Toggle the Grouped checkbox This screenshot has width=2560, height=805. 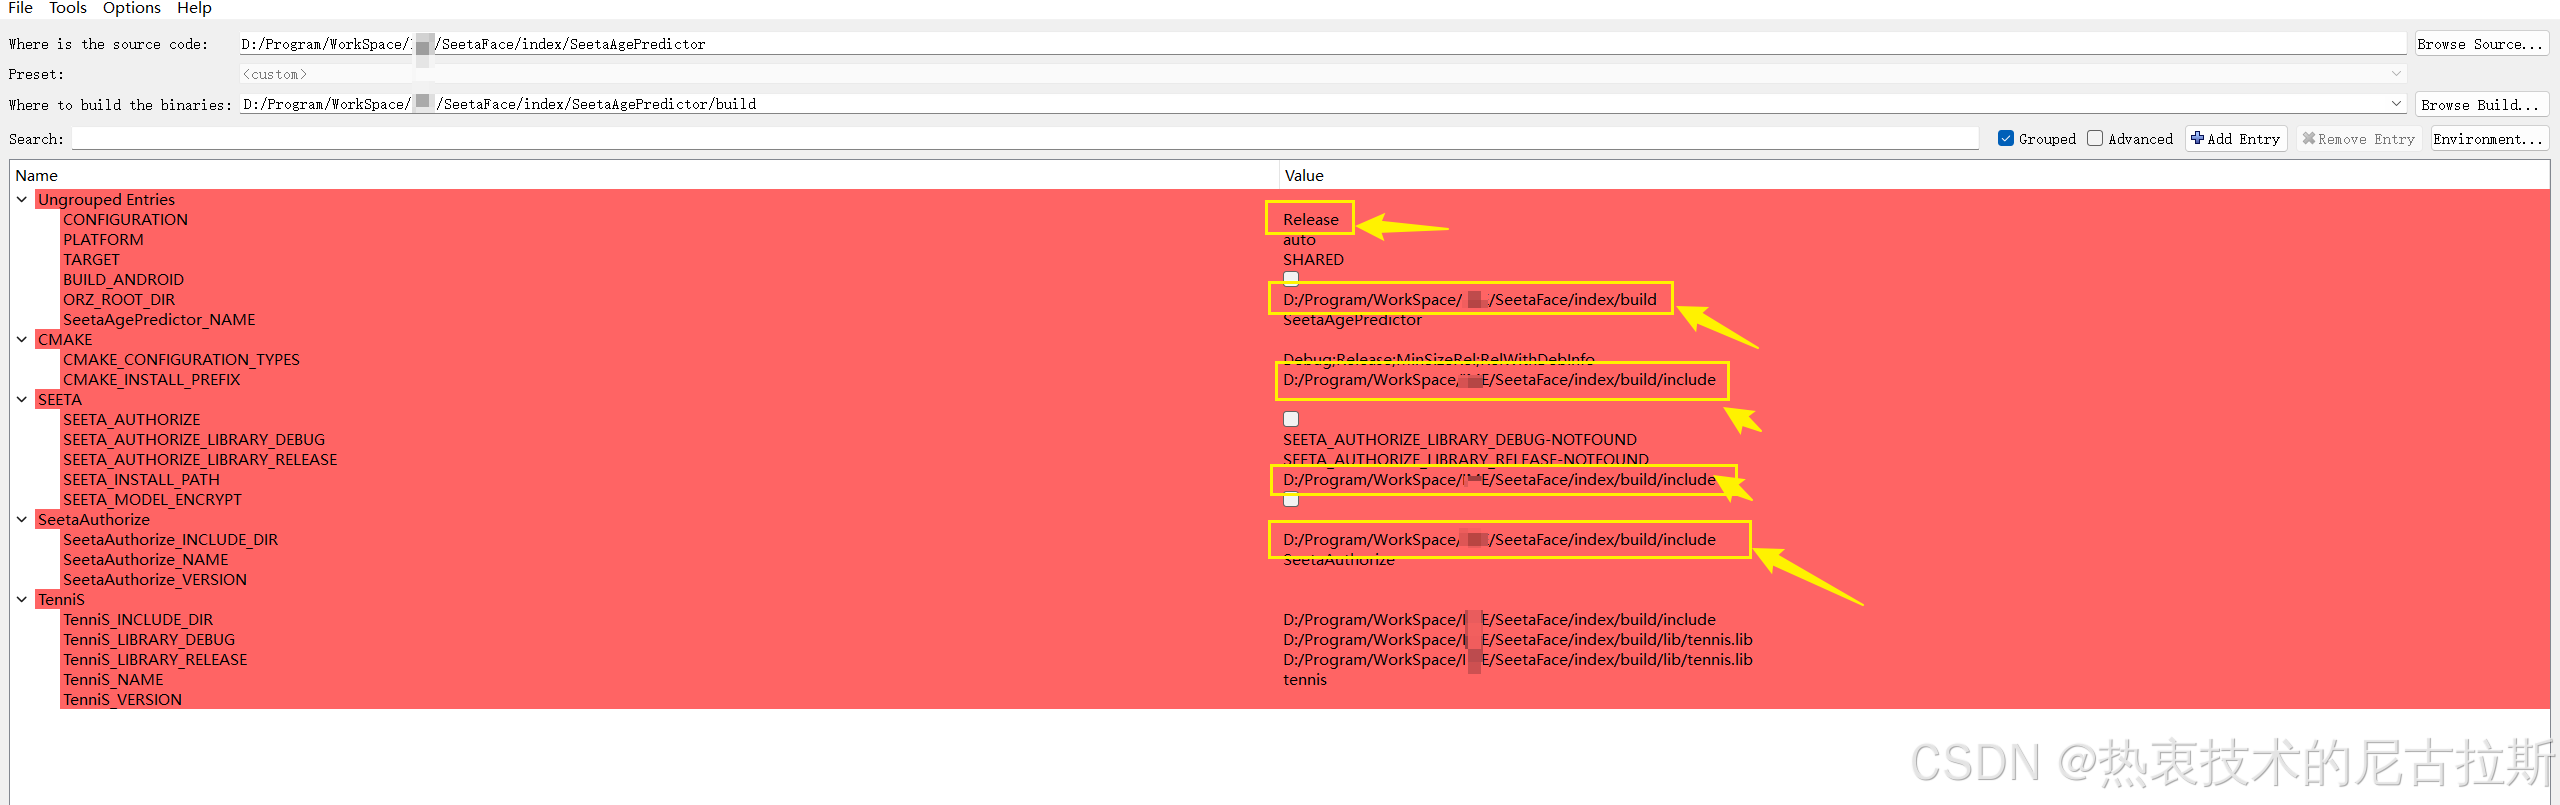coord(2005,139)
